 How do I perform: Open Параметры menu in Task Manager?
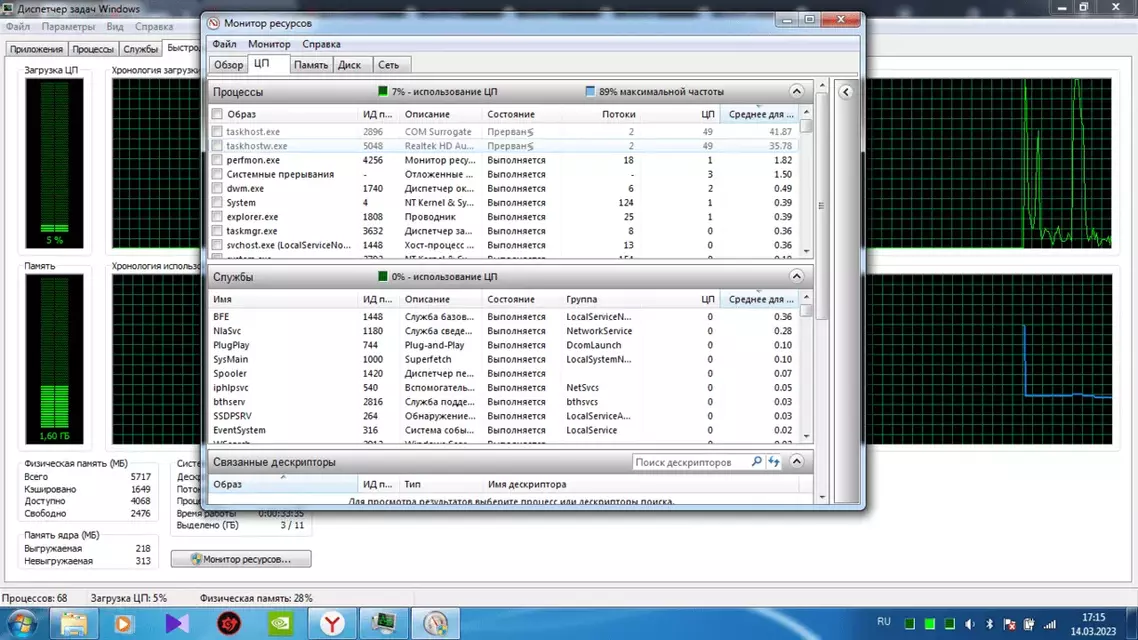(68, 26)
